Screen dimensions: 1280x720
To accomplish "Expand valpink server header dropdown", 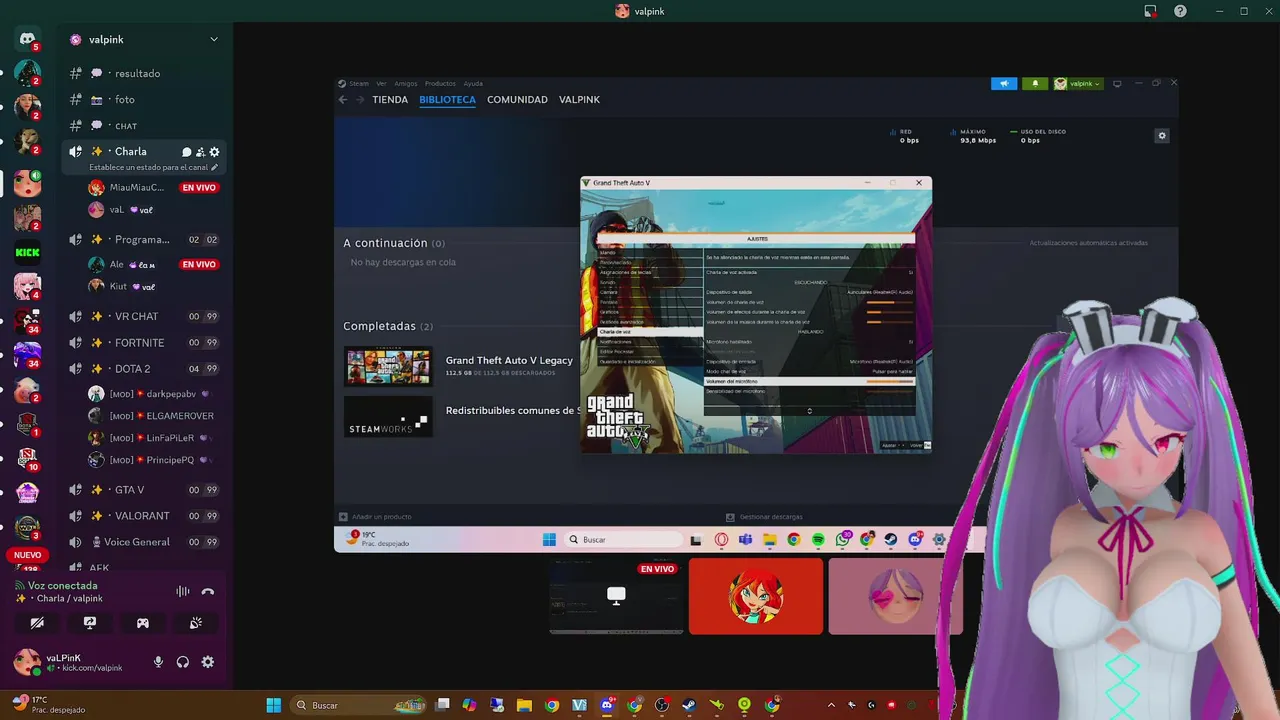I will tap(213, 39).
